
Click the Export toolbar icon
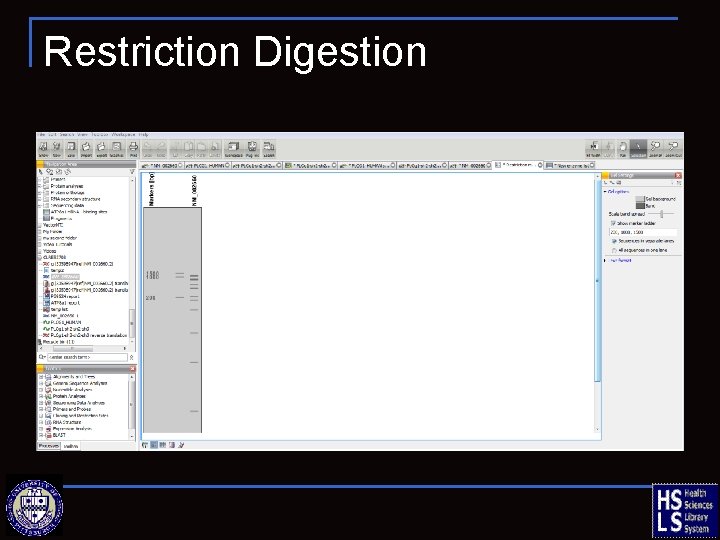coord(101,149)
